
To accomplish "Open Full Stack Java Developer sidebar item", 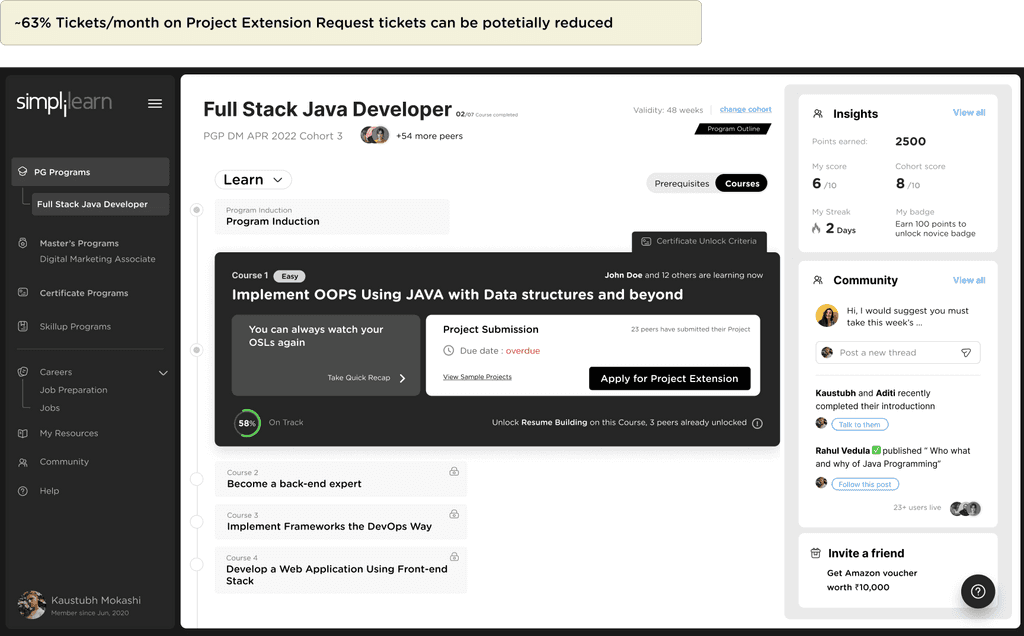I will (101, 204).
